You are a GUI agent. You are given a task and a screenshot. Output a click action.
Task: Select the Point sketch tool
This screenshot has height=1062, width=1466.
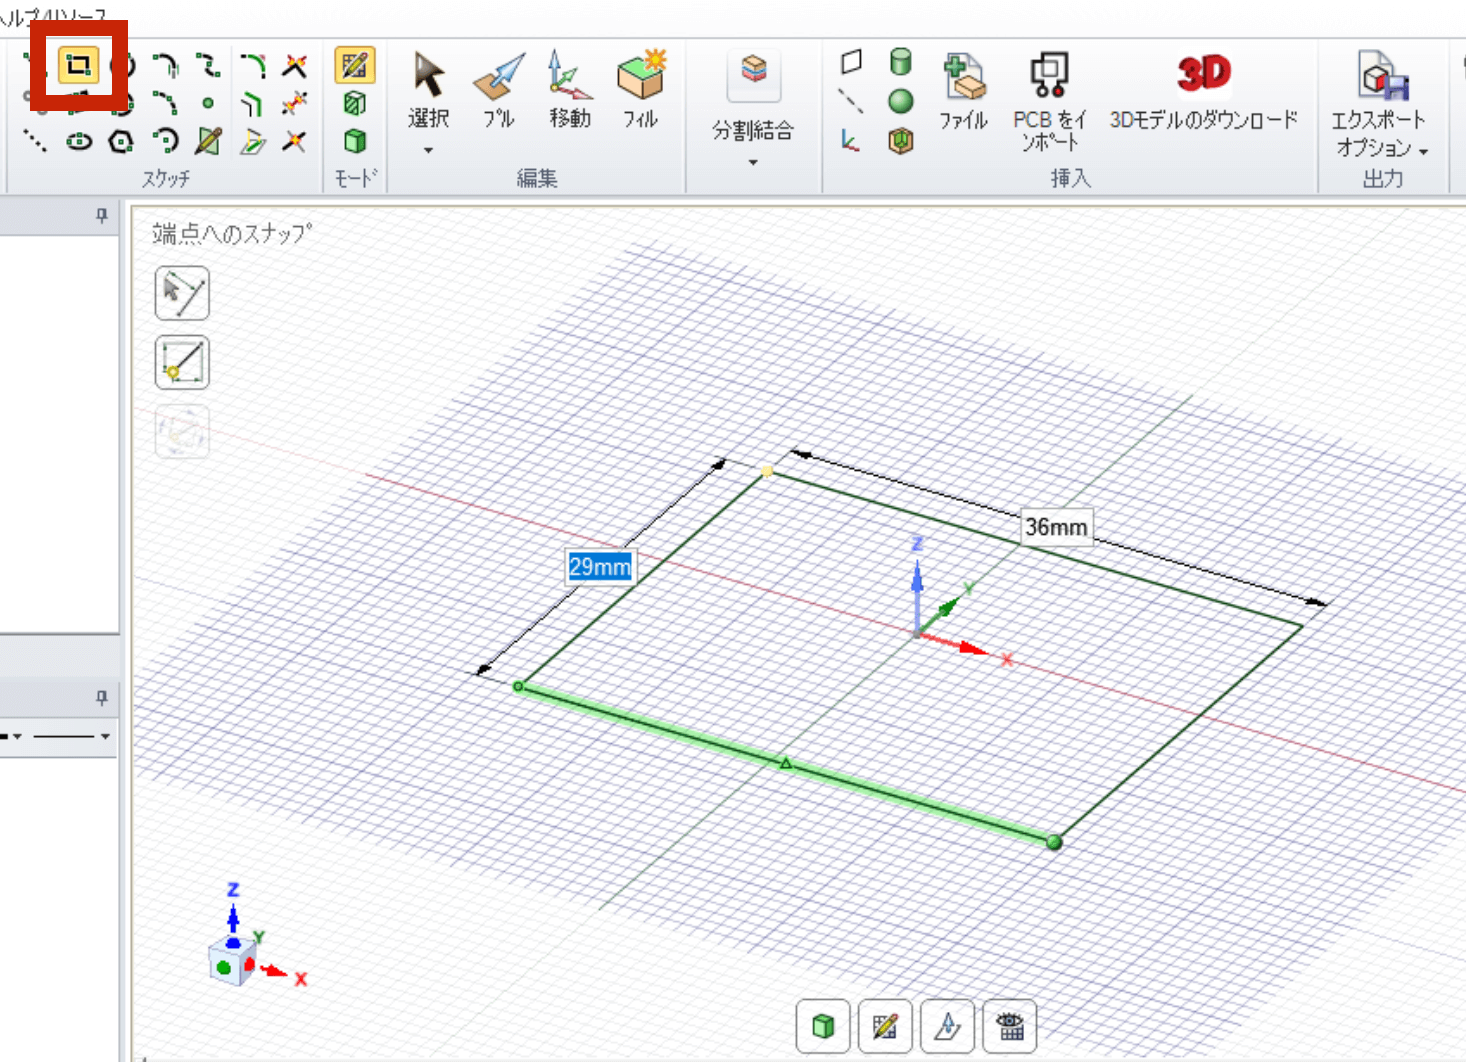click(x=208, y=103)
